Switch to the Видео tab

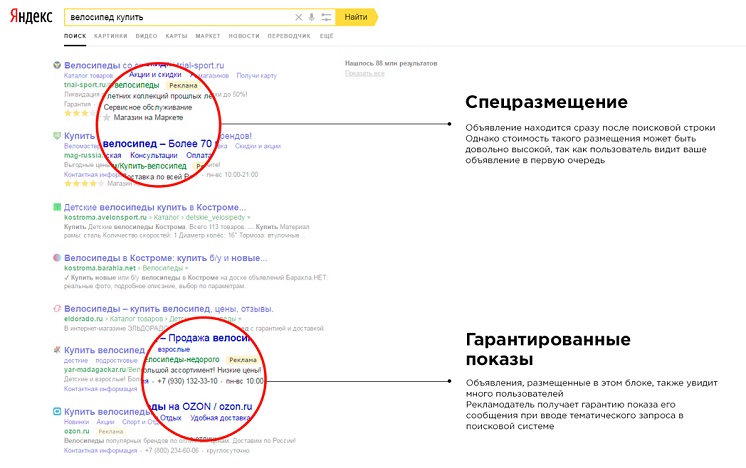[147, 36]
